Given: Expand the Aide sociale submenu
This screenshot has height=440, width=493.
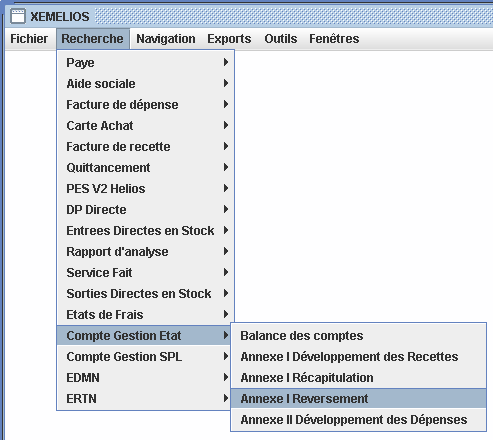Looking at the screenshot, I should pyautogui.click(x=145, y=84).
